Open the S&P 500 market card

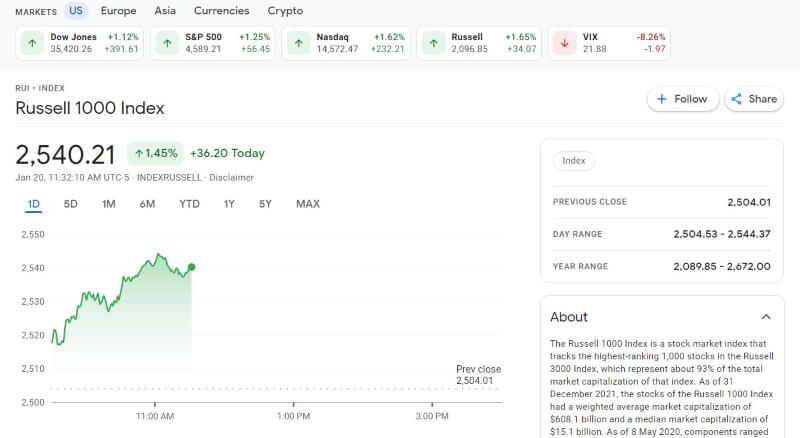(213, 43)
